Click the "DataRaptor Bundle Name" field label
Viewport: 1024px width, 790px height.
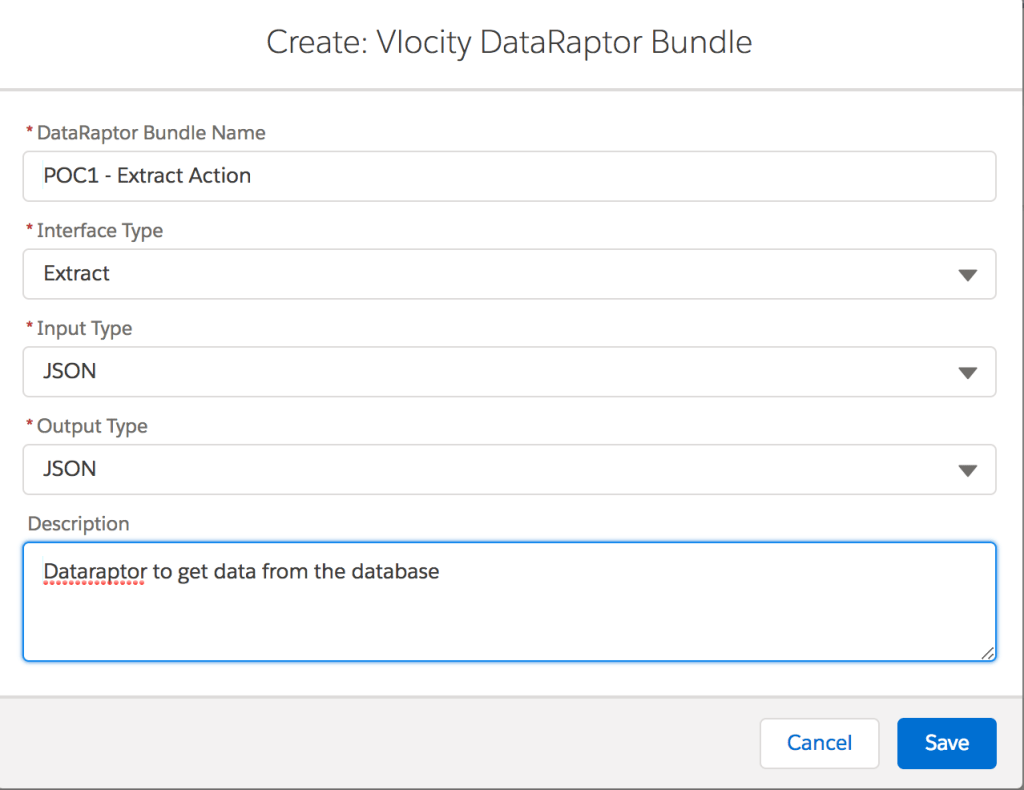(151, 133)
